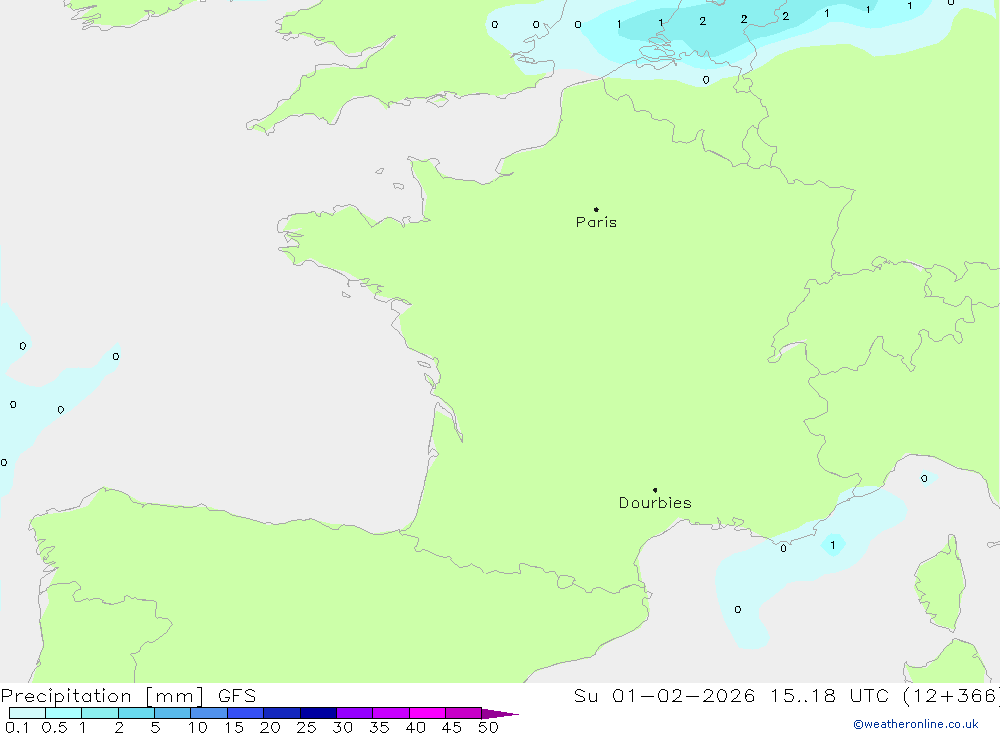Pick the 35–40 mm violet legend swatch
1000x733 pixels.
[391, 713]
